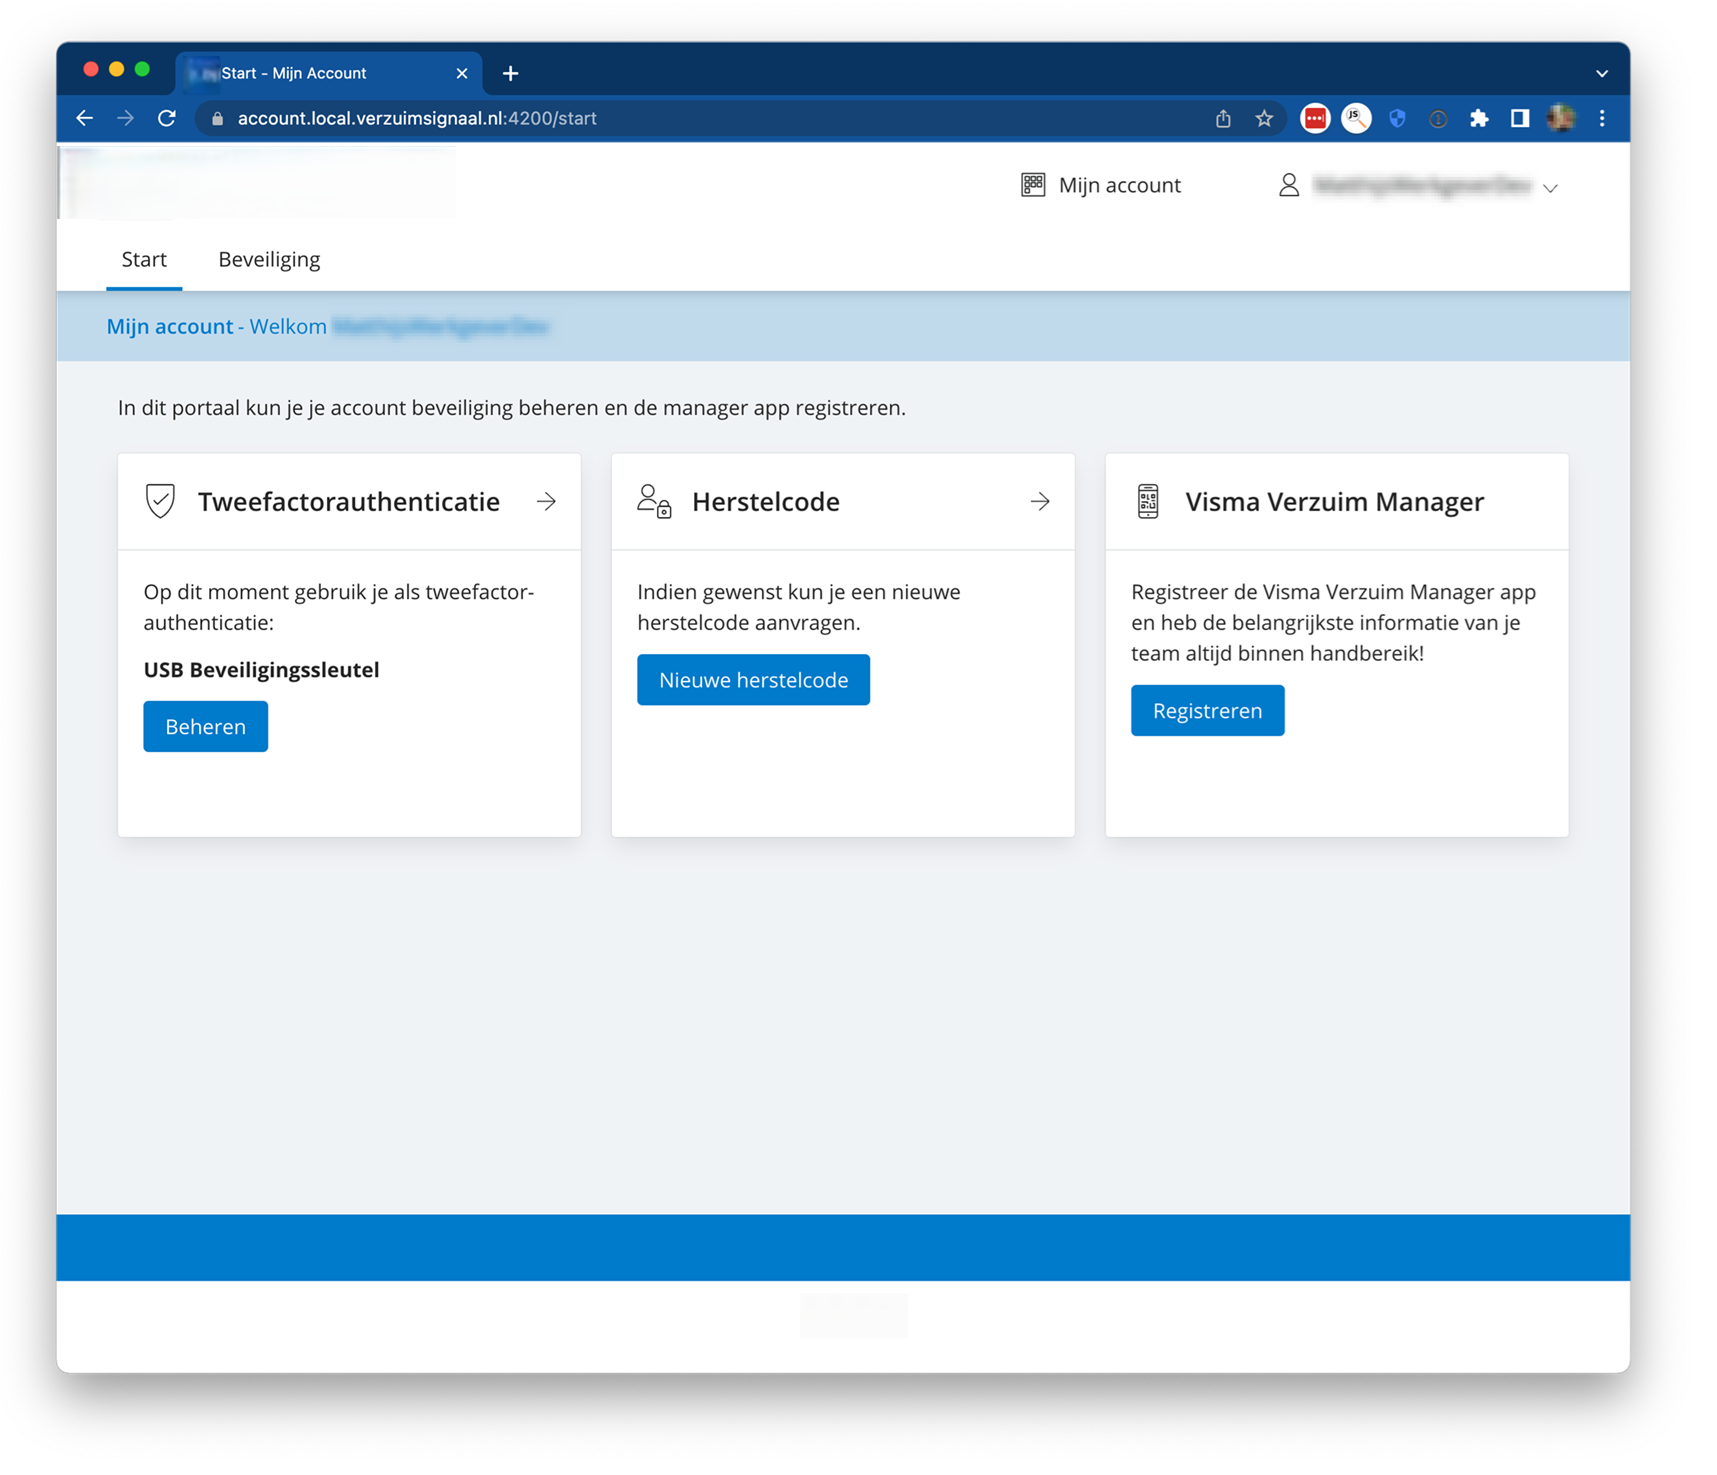The image size is (1717, 1475).
Task: Click the arrow on the Herstelcode card
Action: click(x=1040, y=501)
